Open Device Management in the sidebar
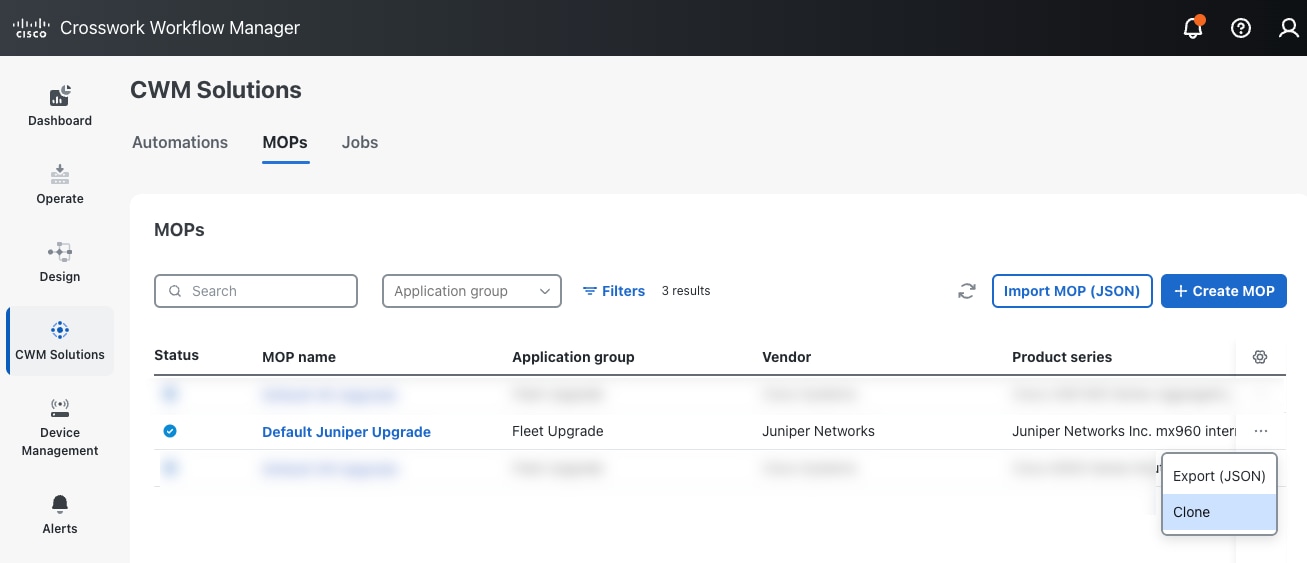This screenshot has width=1307, height=563. pyautogui.click(x=60, y=427)
